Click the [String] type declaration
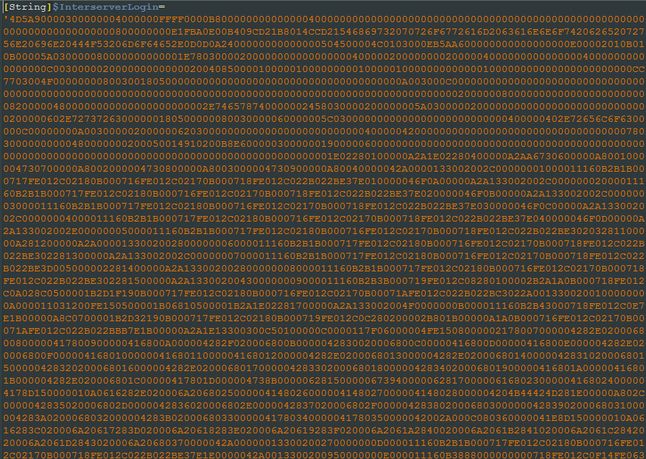This screenshot has height=459, width=646. tap(28, 7)
